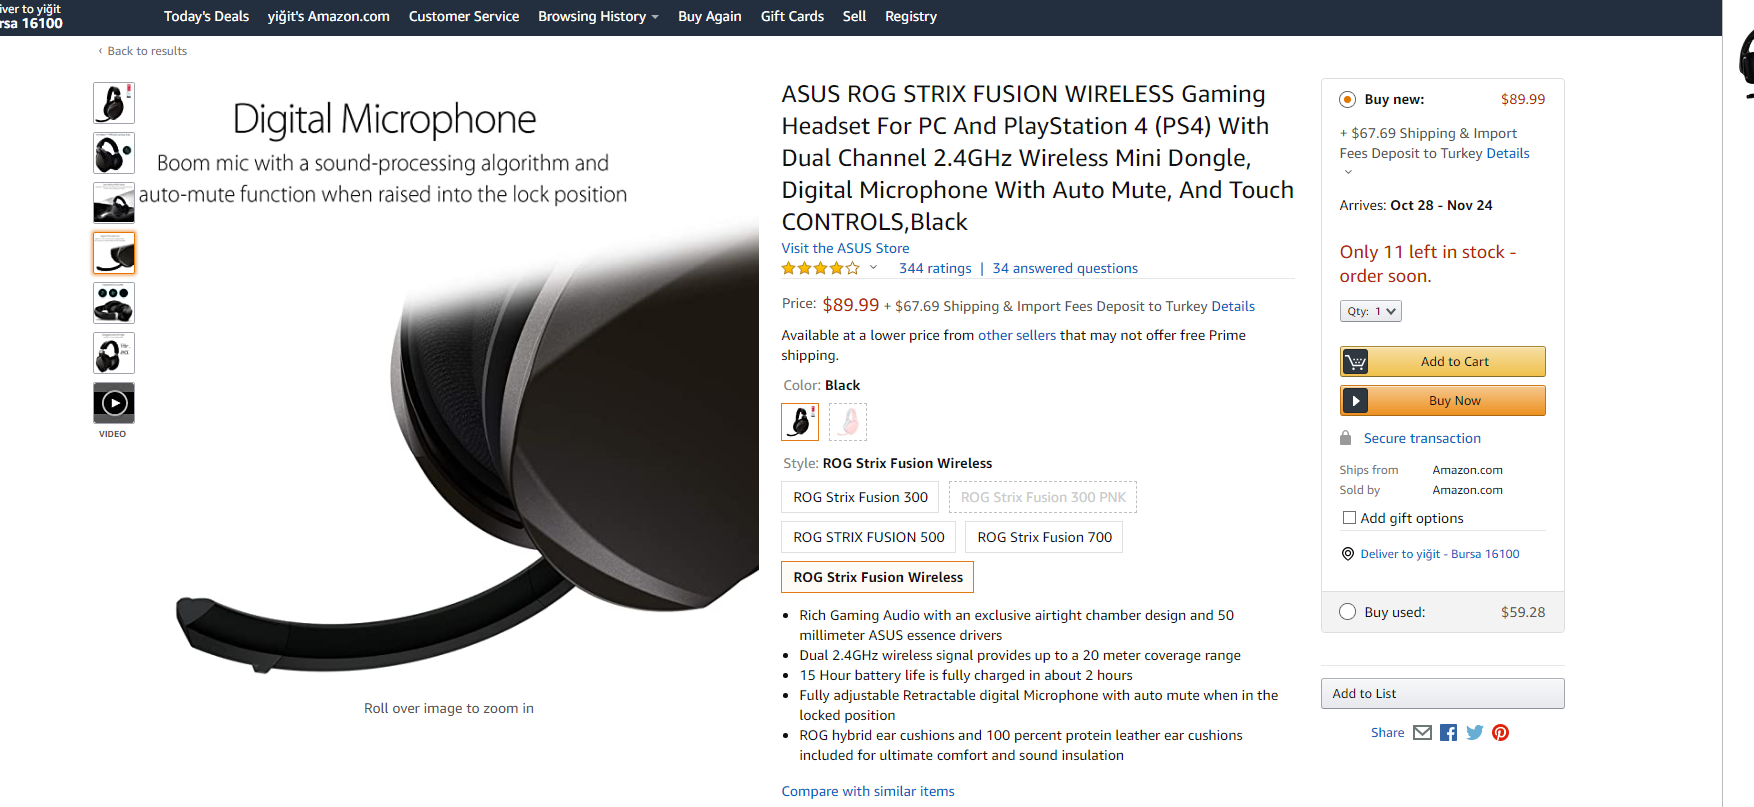Image resolution: width=1754 pixels, height=807 pixels.
Task: Go to Gift Cards in the navigation bar
Action: tap(792, 17)
